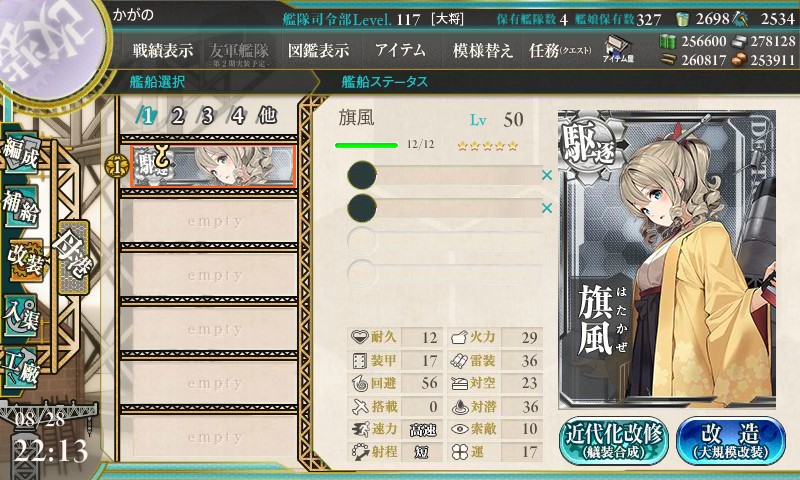Open the 任務 quest menu

click(560, 50)
